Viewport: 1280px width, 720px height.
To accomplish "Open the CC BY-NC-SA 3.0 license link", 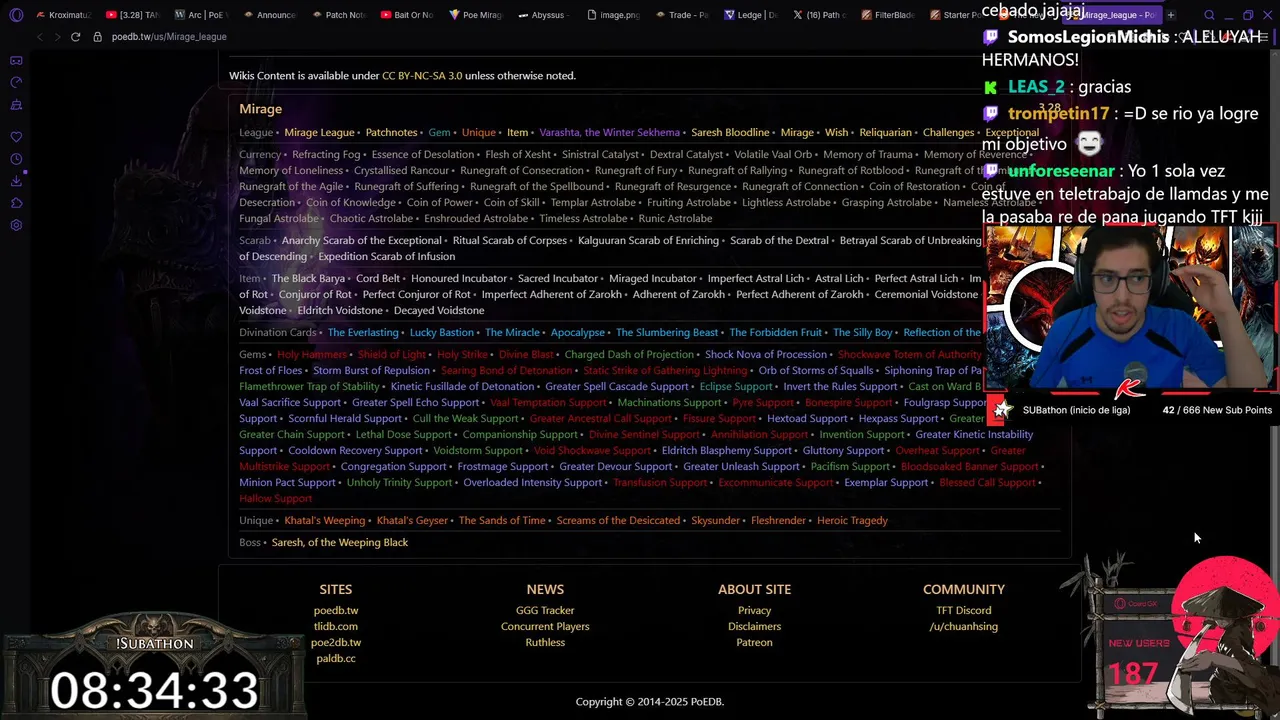I will [x=422, y=76].
